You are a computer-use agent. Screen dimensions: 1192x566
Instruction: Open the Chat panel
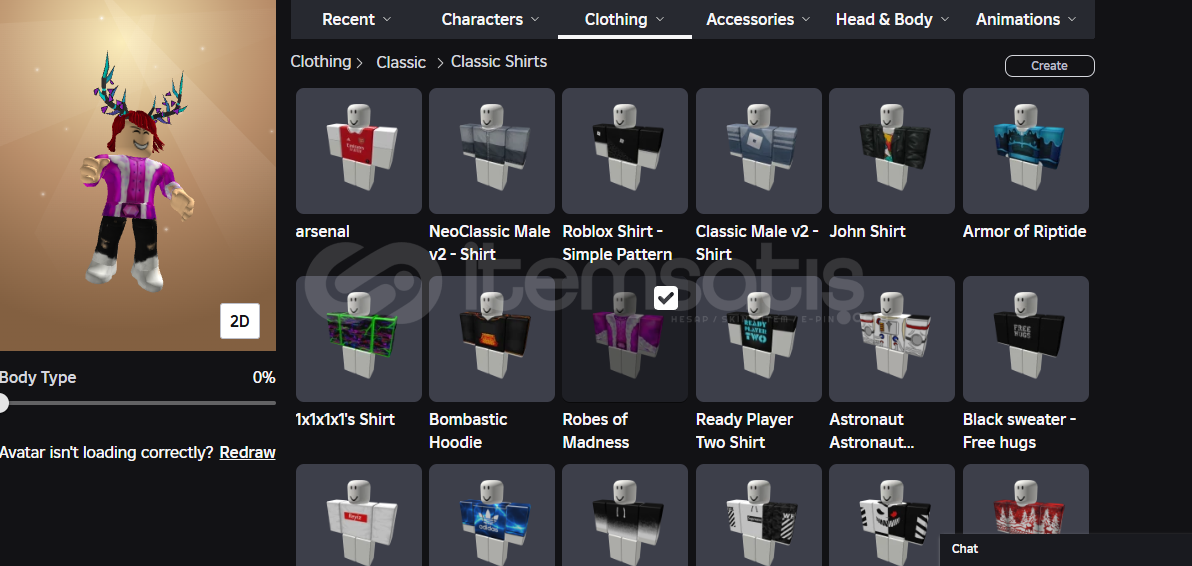click(1066, 549)
